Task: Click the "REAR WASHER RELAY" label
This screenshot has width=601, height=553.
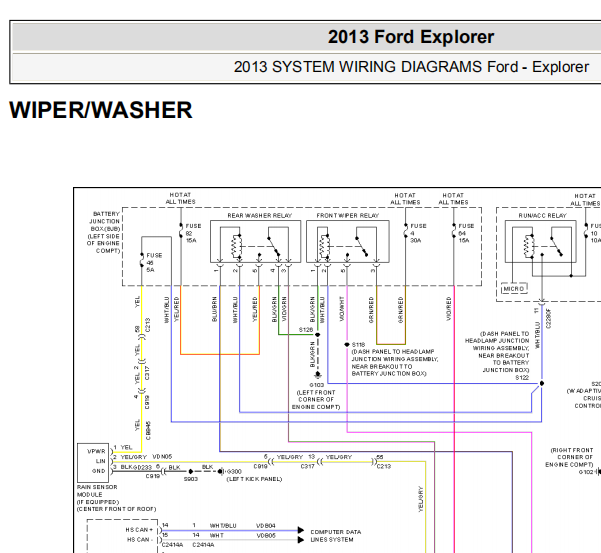Action: [x=259, y=216]
